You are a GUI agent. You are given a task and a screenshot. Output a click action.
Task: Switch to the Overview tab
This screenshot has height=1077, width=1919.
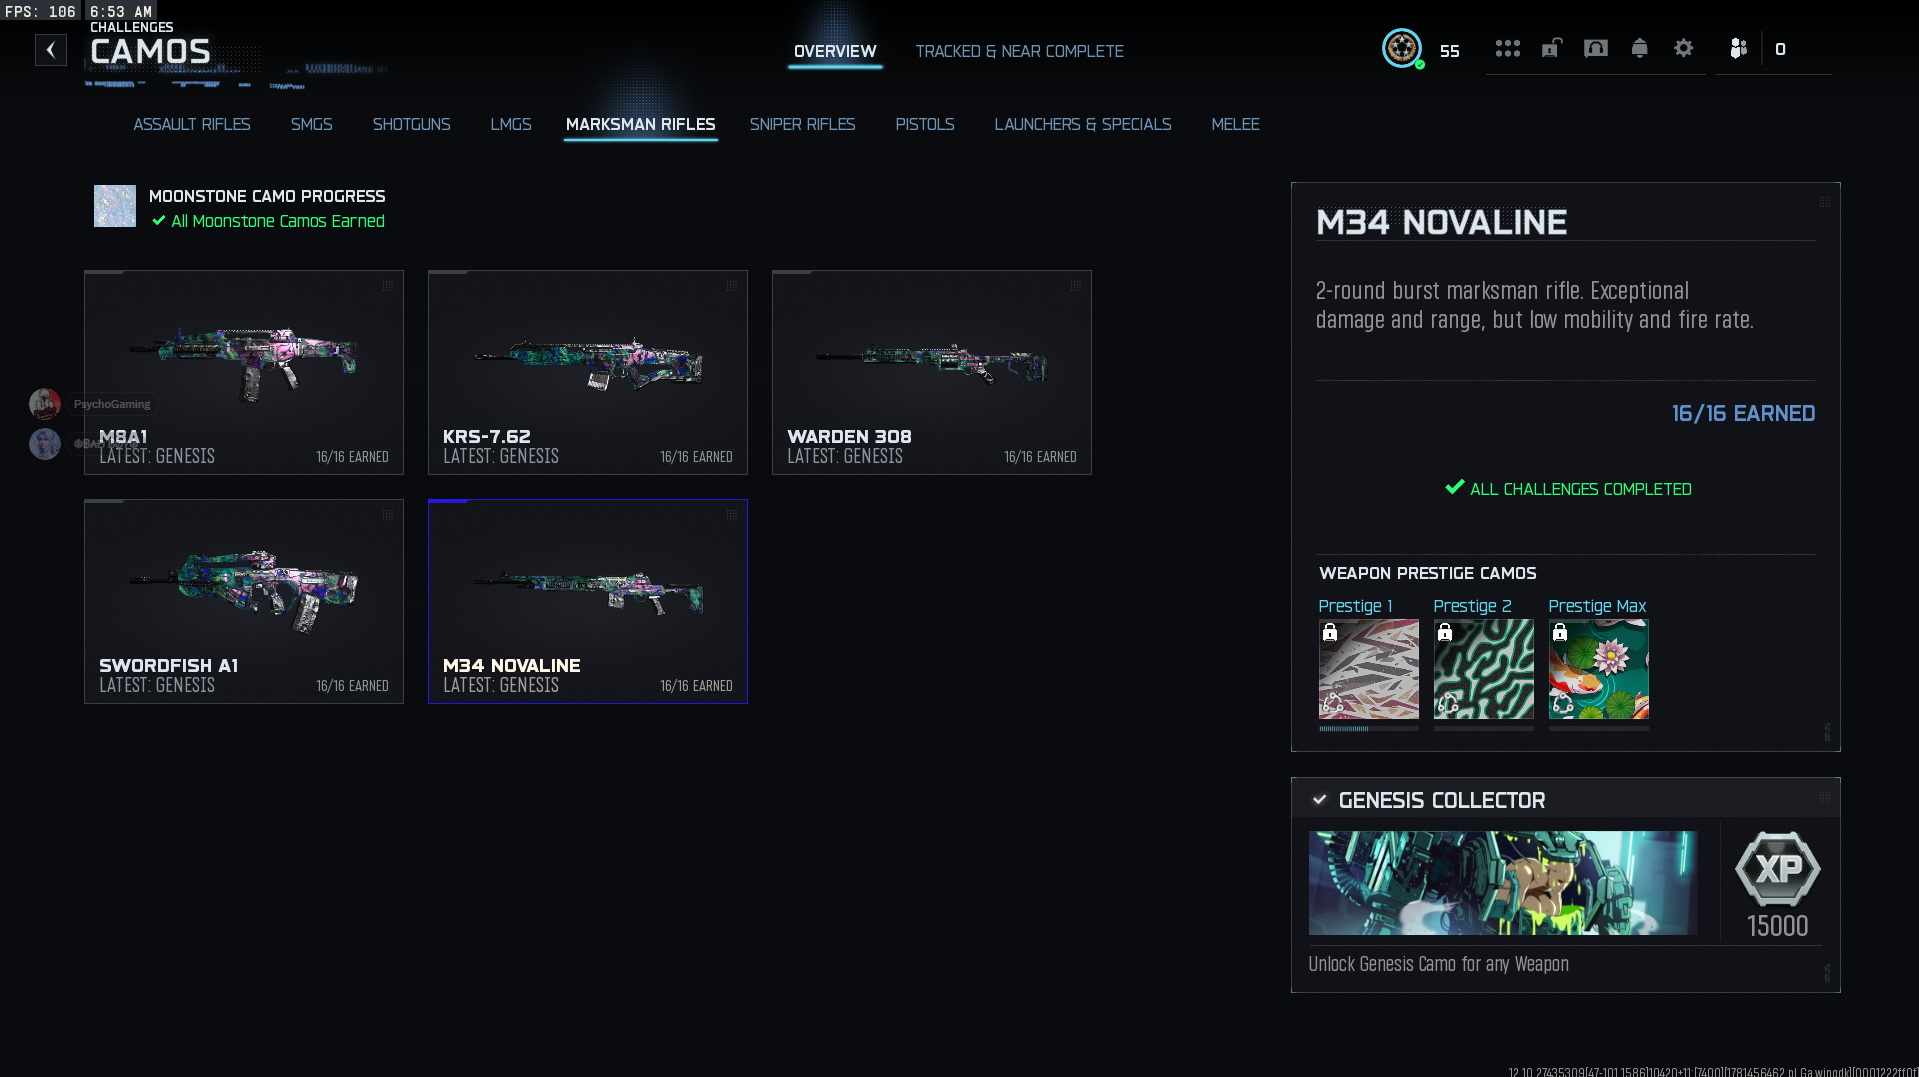click(835, 51)
